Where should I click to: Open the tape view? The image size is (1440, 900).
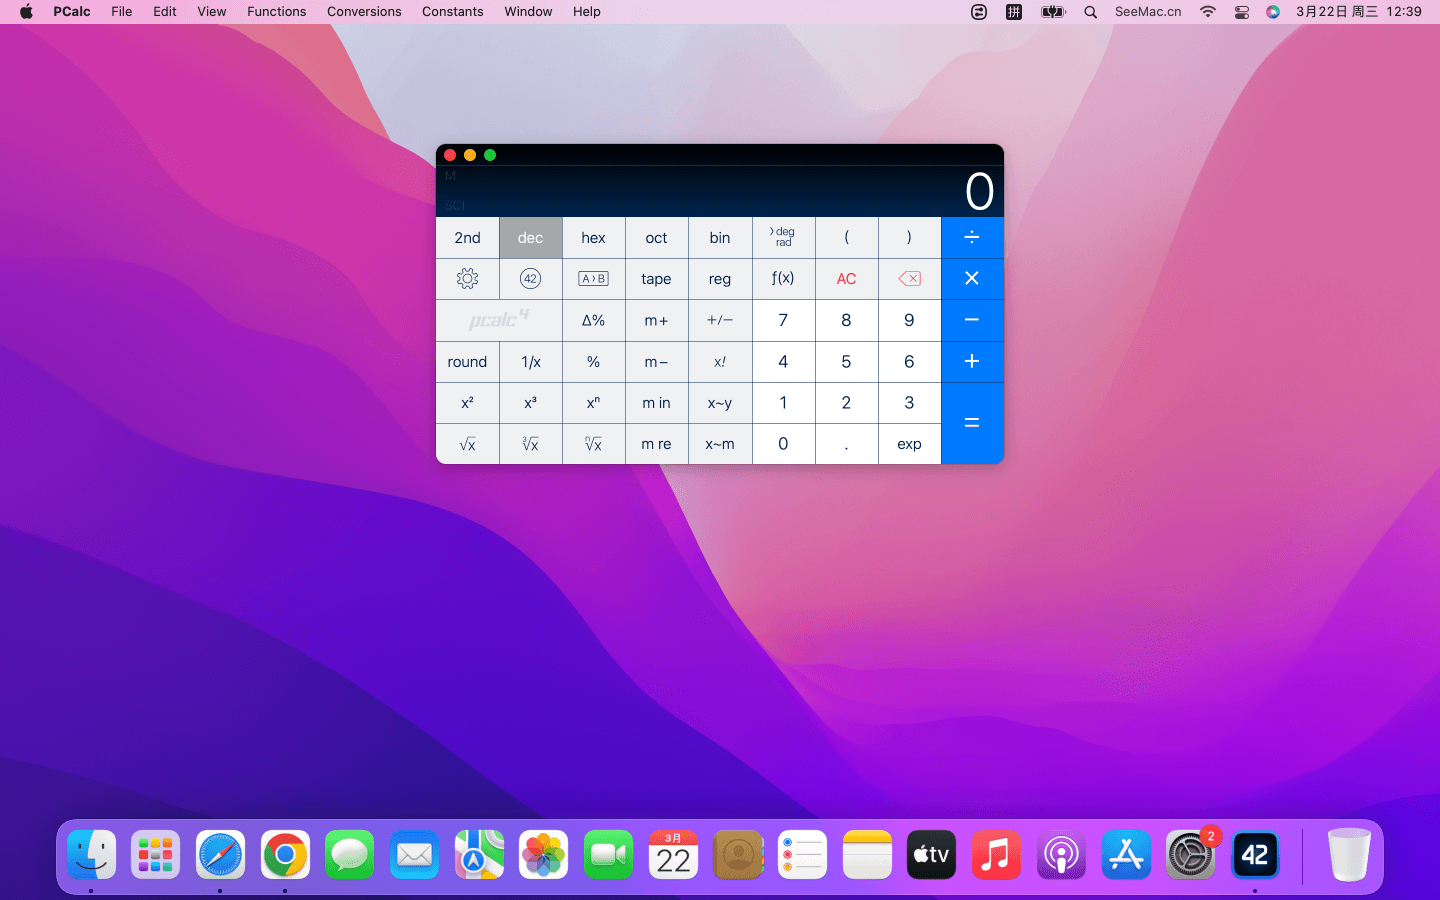656,279
